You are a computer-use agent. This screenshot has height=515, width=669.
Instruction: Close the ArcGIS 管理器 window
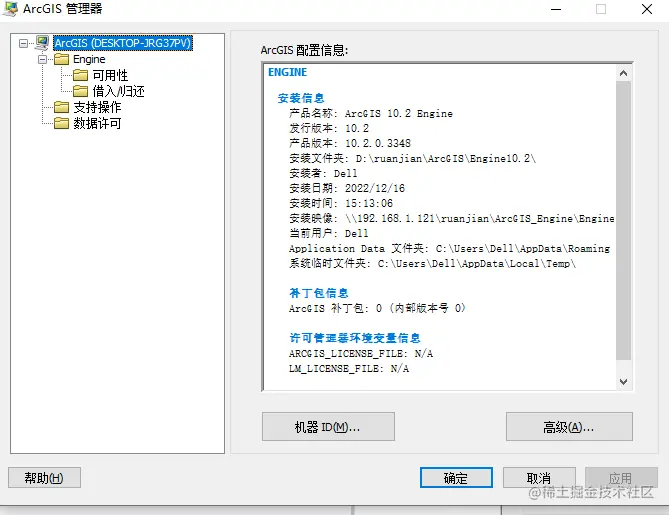(647, 9)
